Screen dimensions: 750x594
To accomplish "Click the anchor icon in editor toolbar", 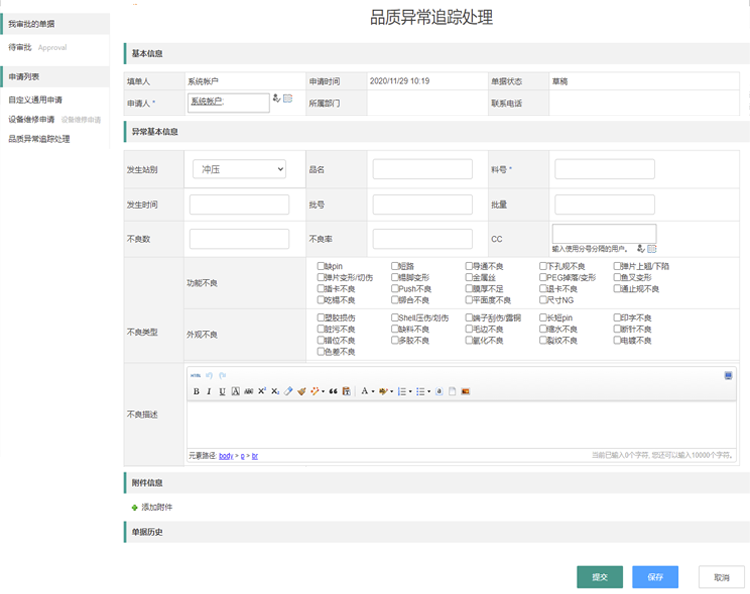I will [x=439, y=391].
